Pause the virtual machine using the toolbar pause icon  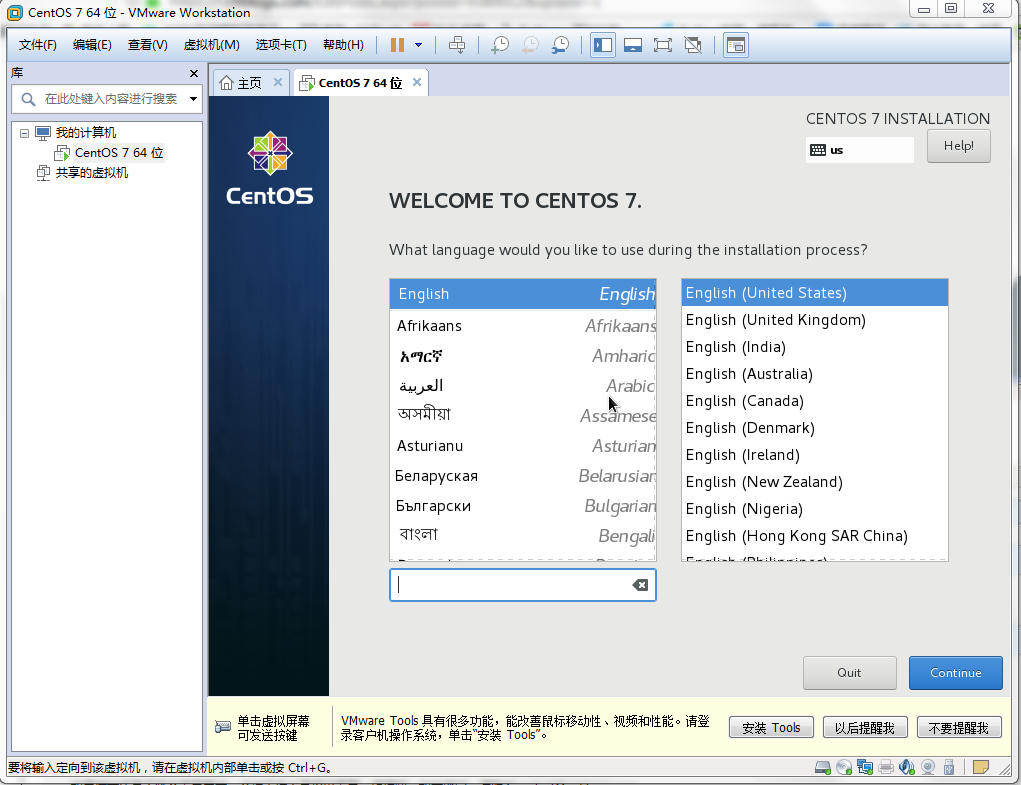coord(397,45)
